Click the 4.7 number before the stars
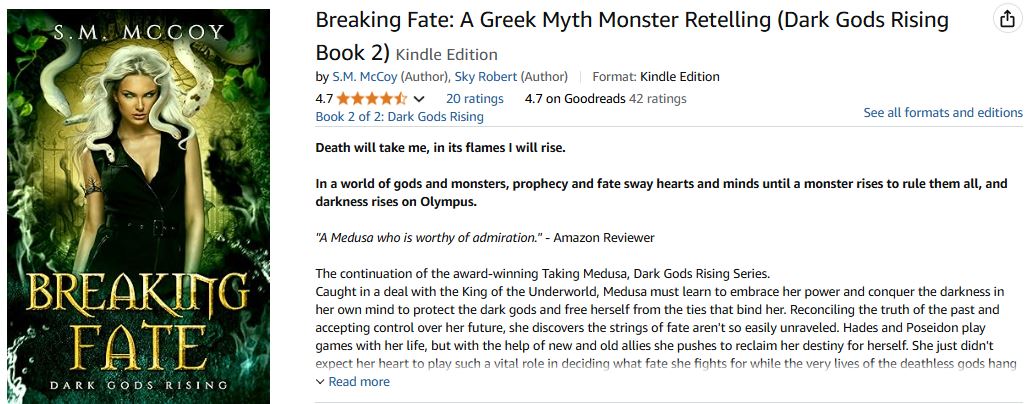Screen dimensions: 1028x404 325,99
